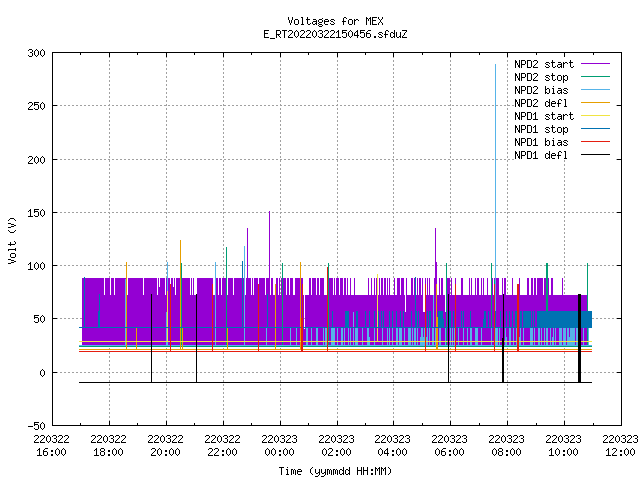Screen dimensions: 640x480
Task: Click the y-axis tick label 300
Action: [36, 53]
